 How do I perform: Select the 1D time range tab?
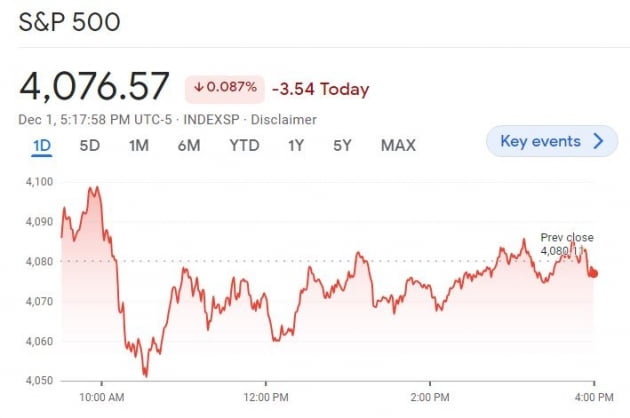coord(42,146)
